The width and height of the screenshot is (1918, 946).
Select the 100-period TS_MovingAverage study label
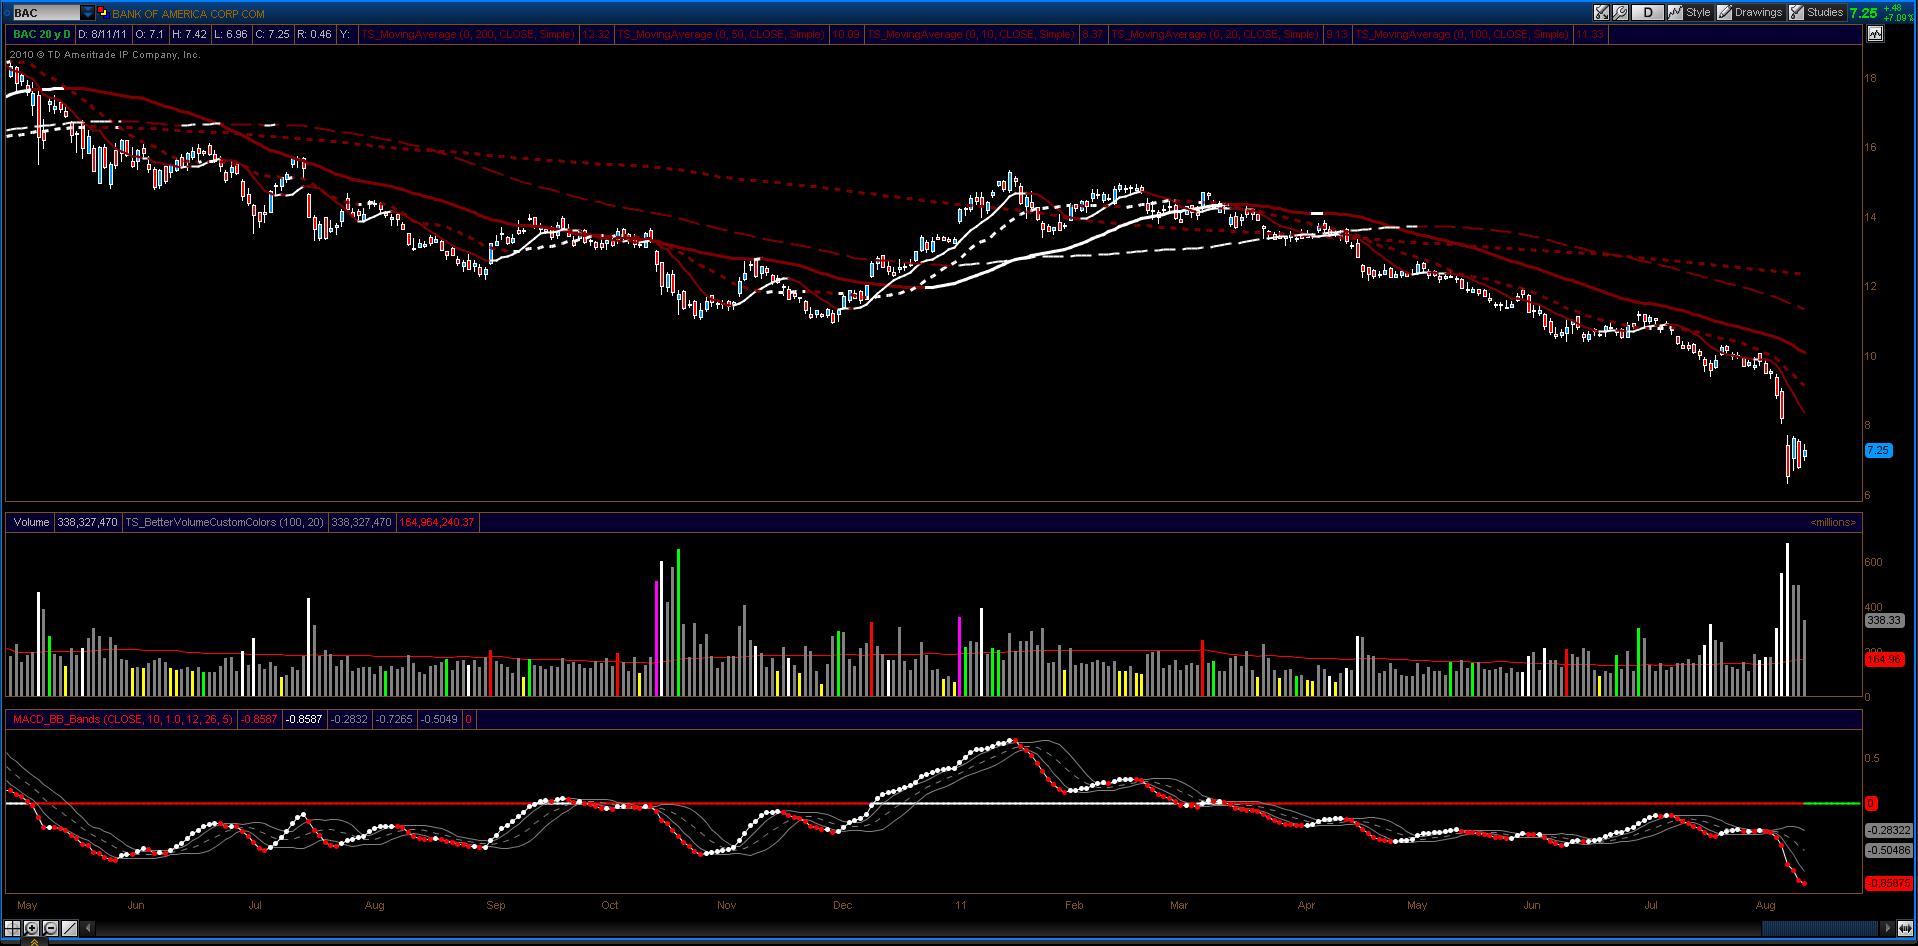1462,34
